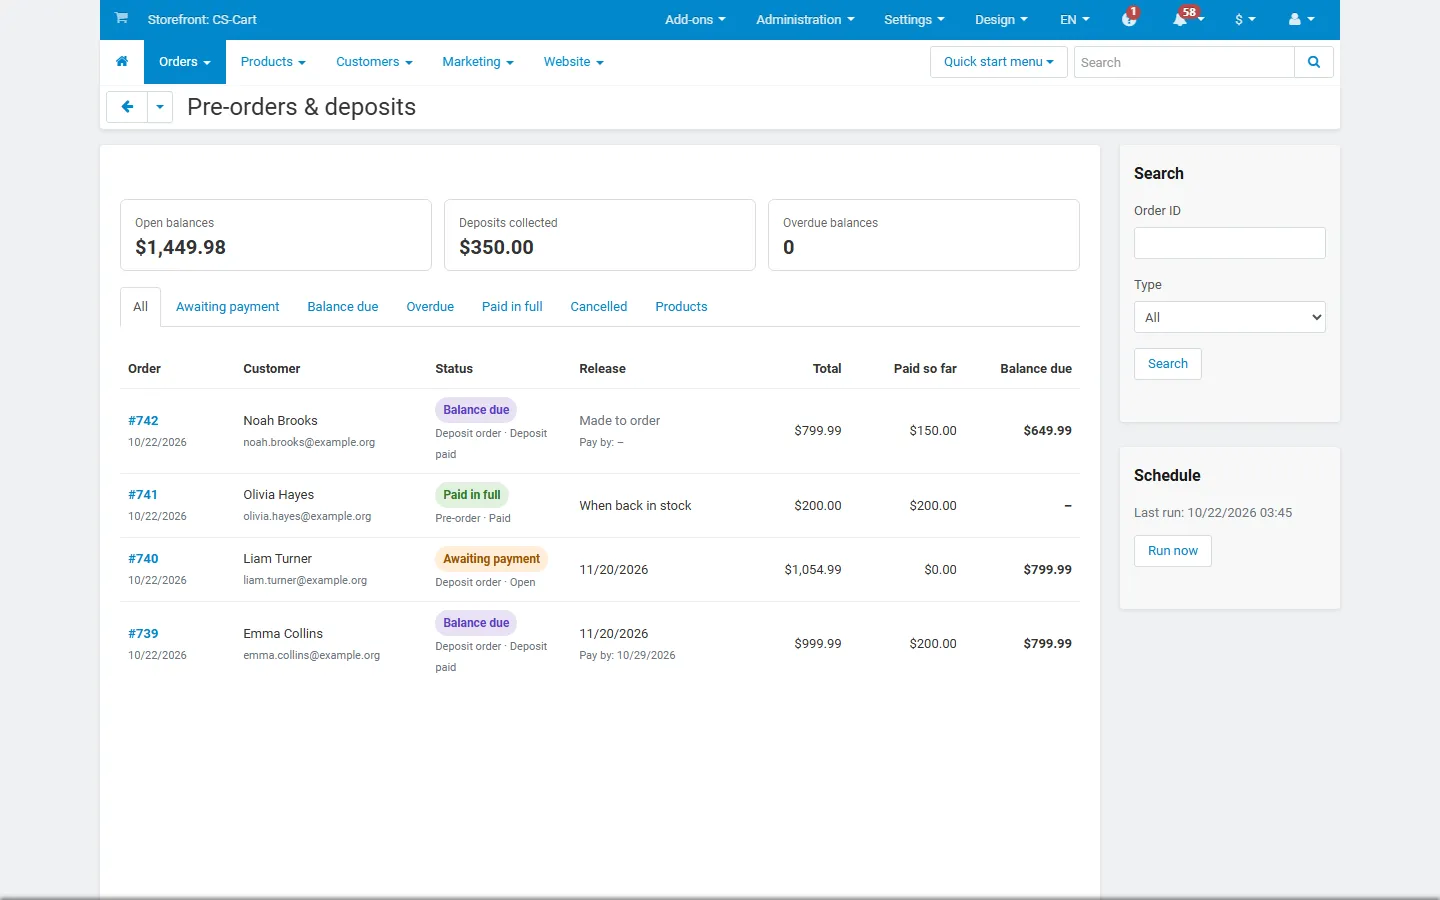Click the Run now button
Image resolution: width=1440 pixels, height=900 pixels.
tap(1172, 551)
